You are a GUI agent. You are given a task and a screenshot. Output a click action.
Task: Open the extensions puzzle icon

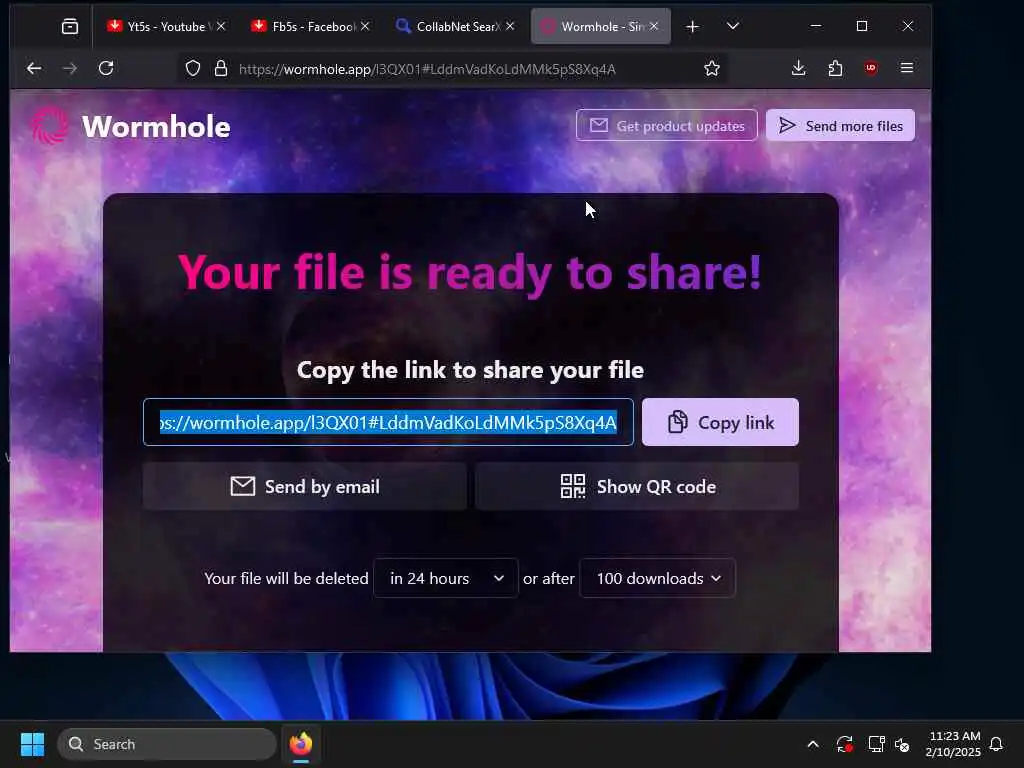(x=835, y=68)
